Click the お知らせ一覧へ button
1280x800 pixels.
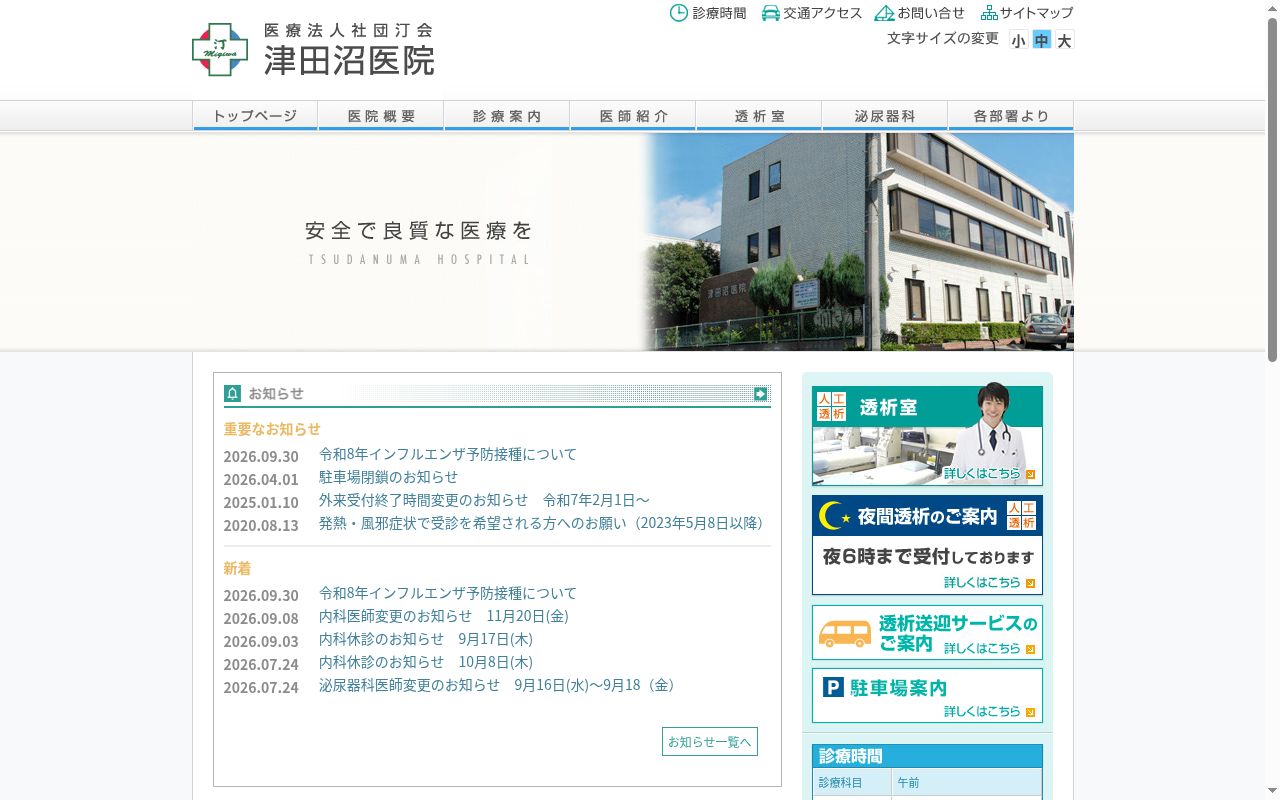710,741
